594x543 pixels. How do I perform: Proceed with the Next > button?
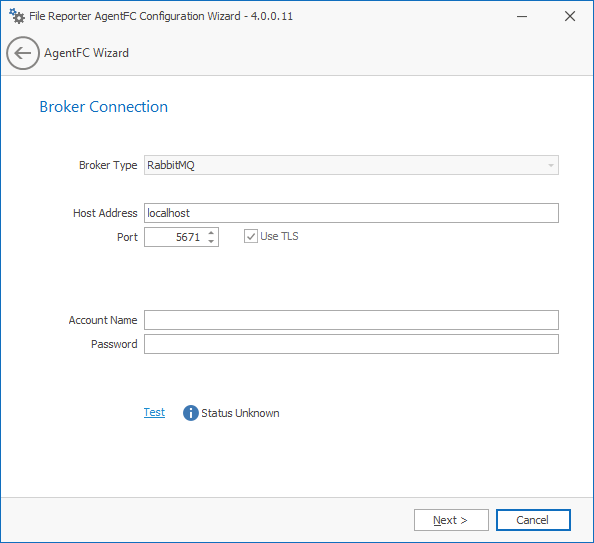[x=451, y=520]
